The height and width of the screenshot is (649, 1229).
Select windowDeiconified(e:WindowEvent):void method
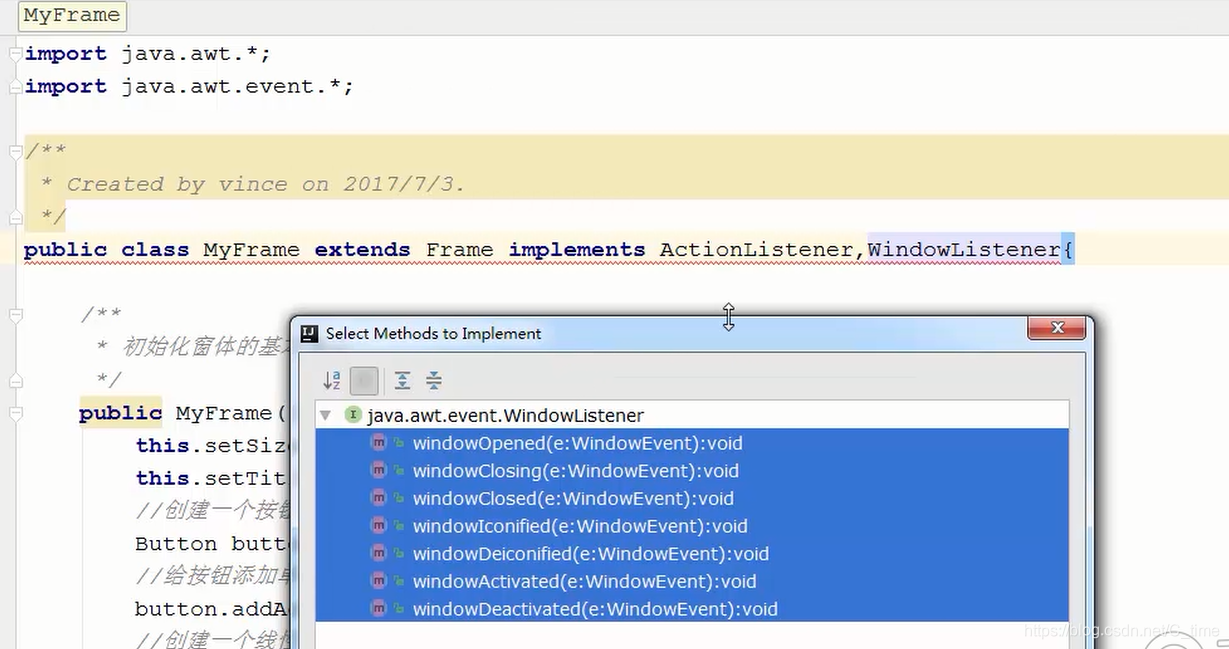point(692,554)
